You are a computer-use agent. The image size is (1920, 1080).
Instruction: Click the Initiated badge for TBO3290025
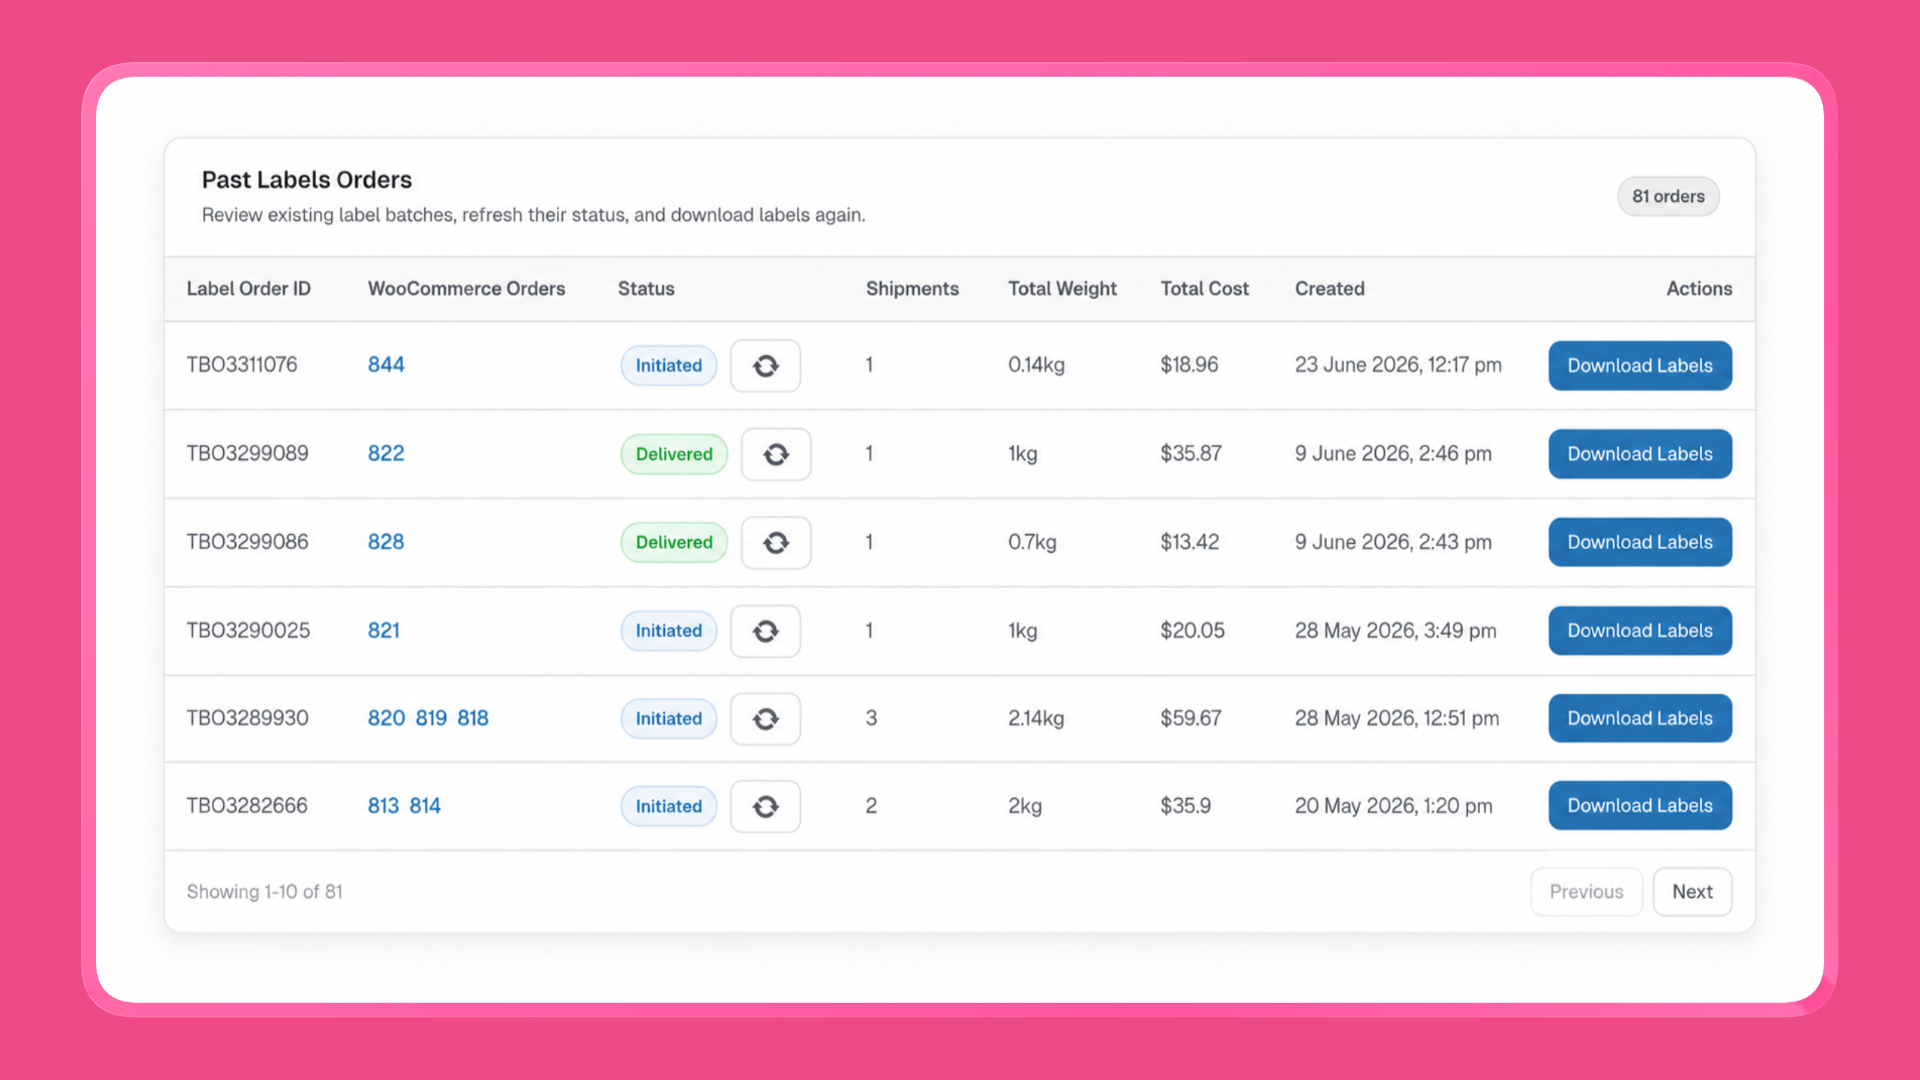click(669, 631)
